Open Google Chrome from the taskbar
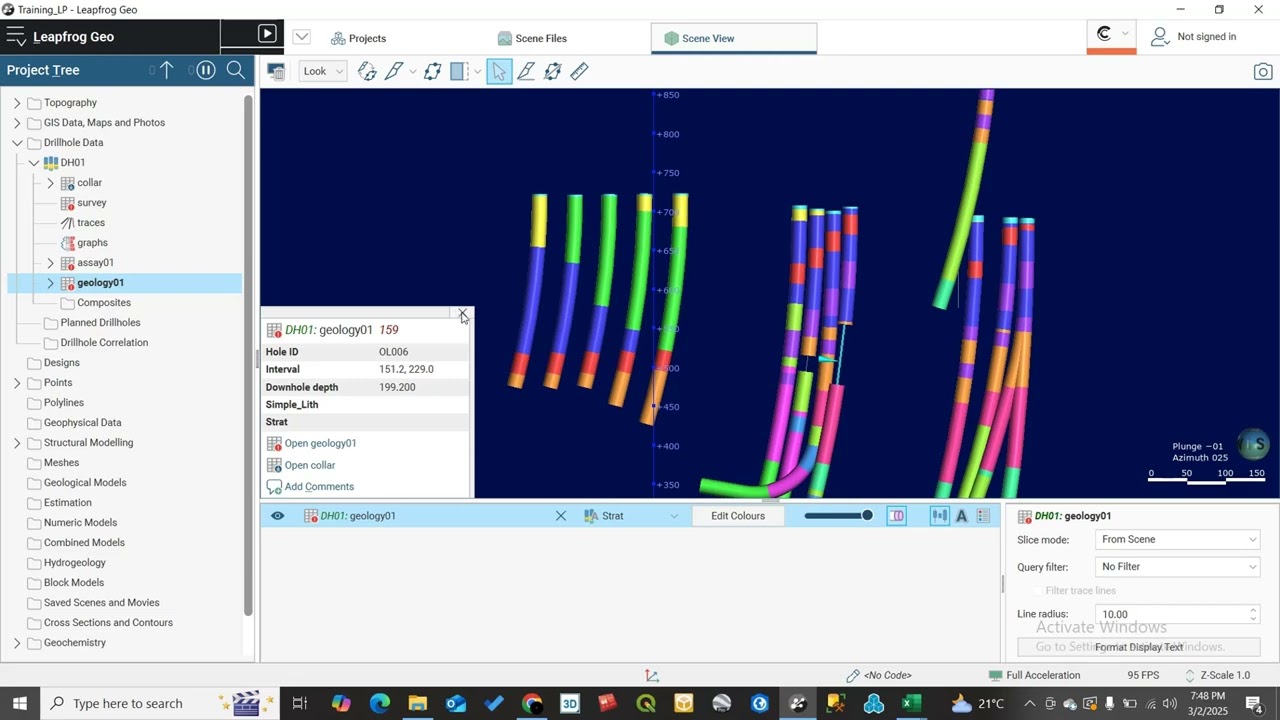Image resolution: width=1280 pixels, height=720 pixels. [532, 704]
